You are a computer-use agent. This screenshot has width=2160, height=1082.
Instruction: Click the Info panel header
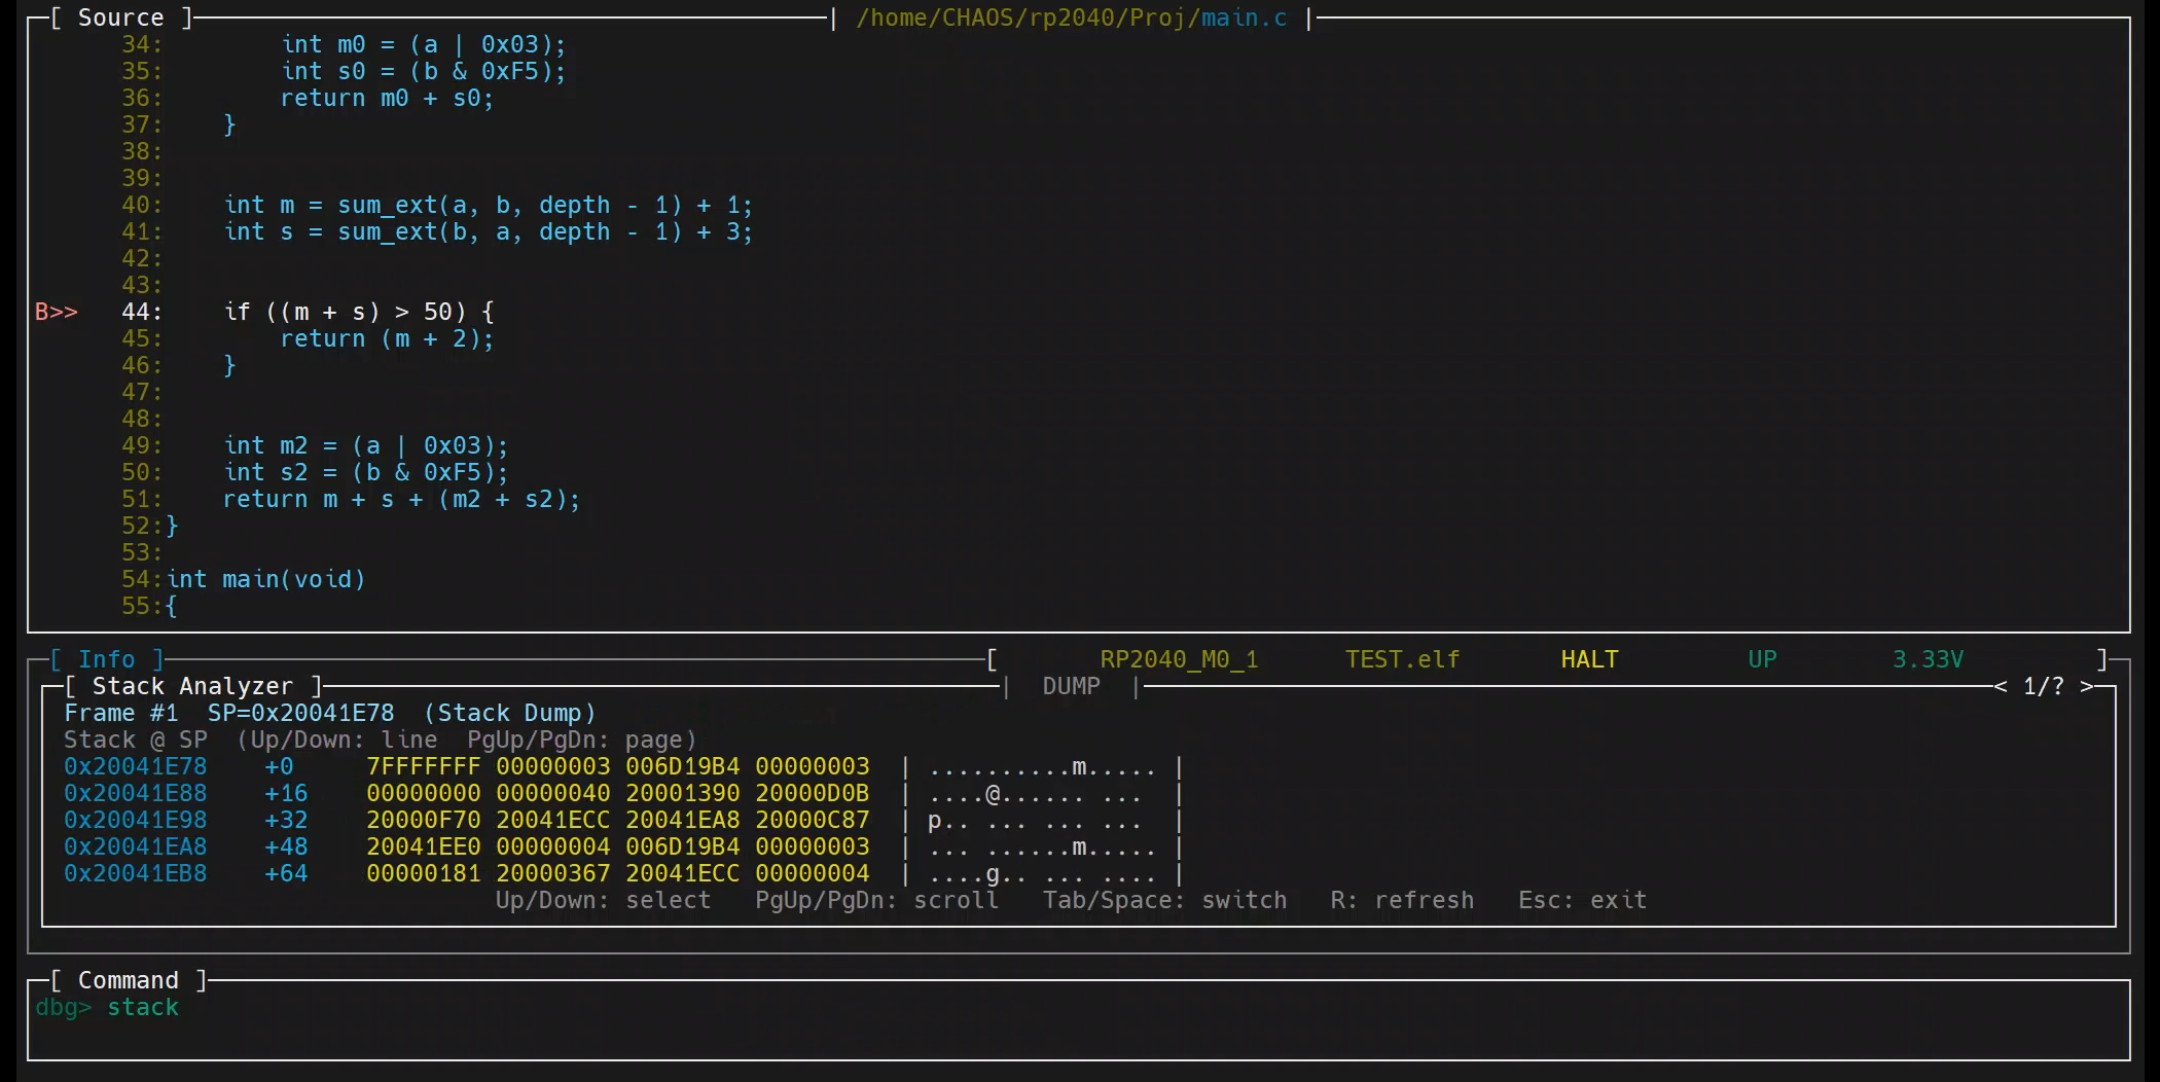pos(106,660)
